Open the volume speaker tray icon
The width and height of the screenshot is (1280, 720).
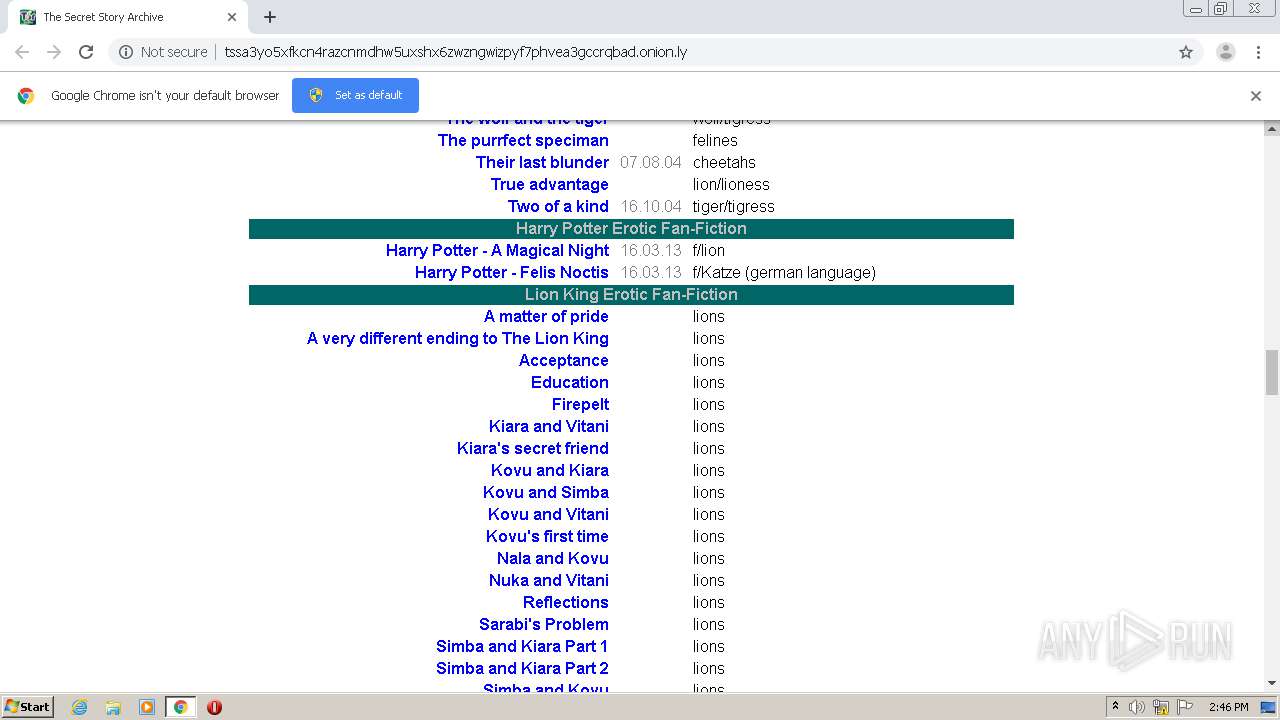click(x=1137, y=707)
